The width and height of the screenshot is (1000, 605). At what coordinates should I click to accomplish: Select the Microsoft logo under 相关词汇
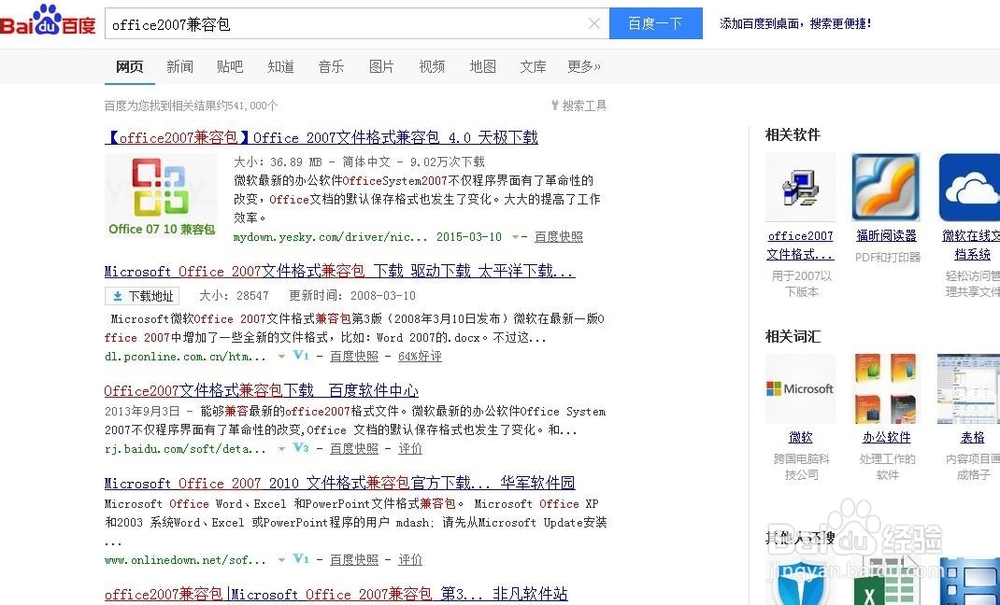(800, 388)
